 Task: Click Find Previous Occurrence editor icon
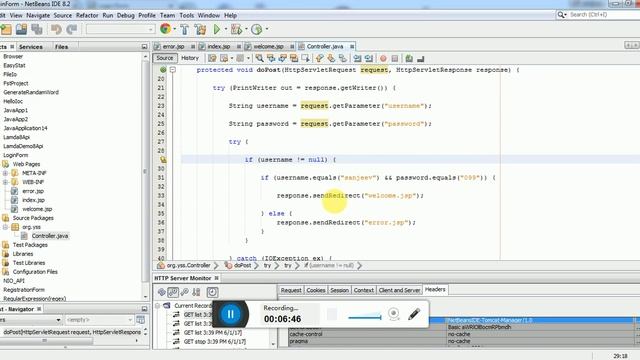pyautogui.click(x=271, y=58)
